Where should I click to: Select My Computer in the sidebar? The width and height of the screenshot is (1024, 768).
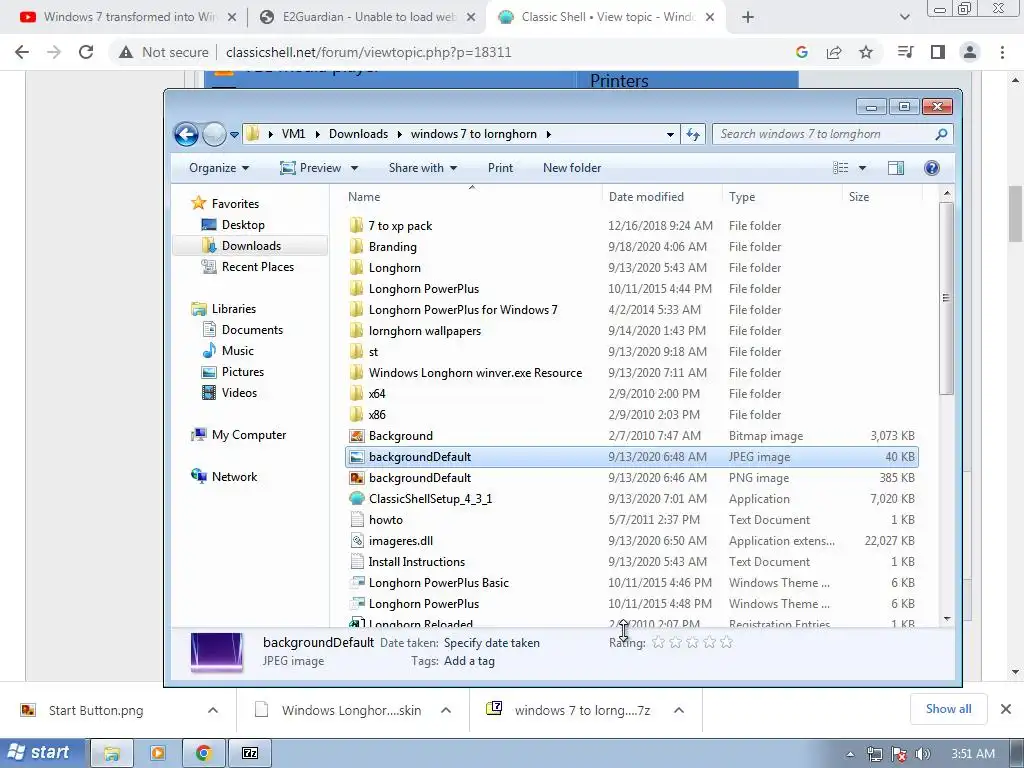coord(249,435)
